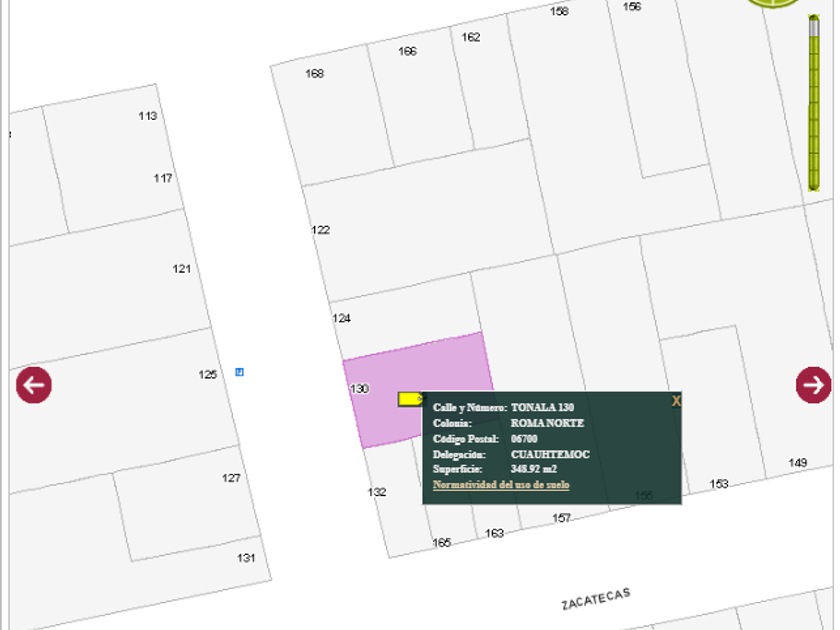This screenshot has width=840, height=630.
Task: Select lot number 166
Action: coord(407,51)
